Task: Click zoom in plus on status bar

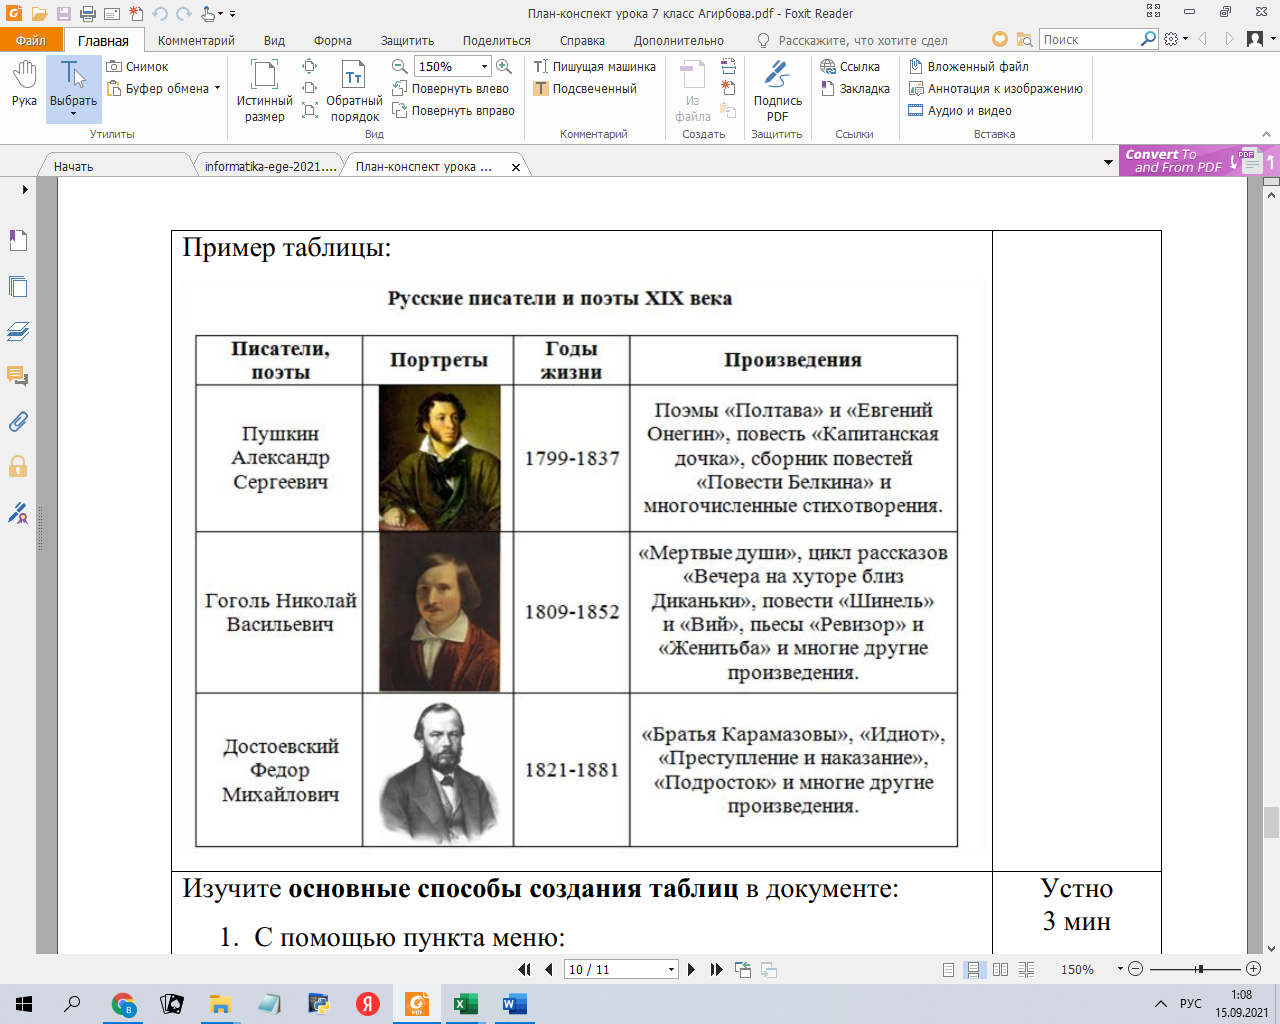Action: [1254, 969]
